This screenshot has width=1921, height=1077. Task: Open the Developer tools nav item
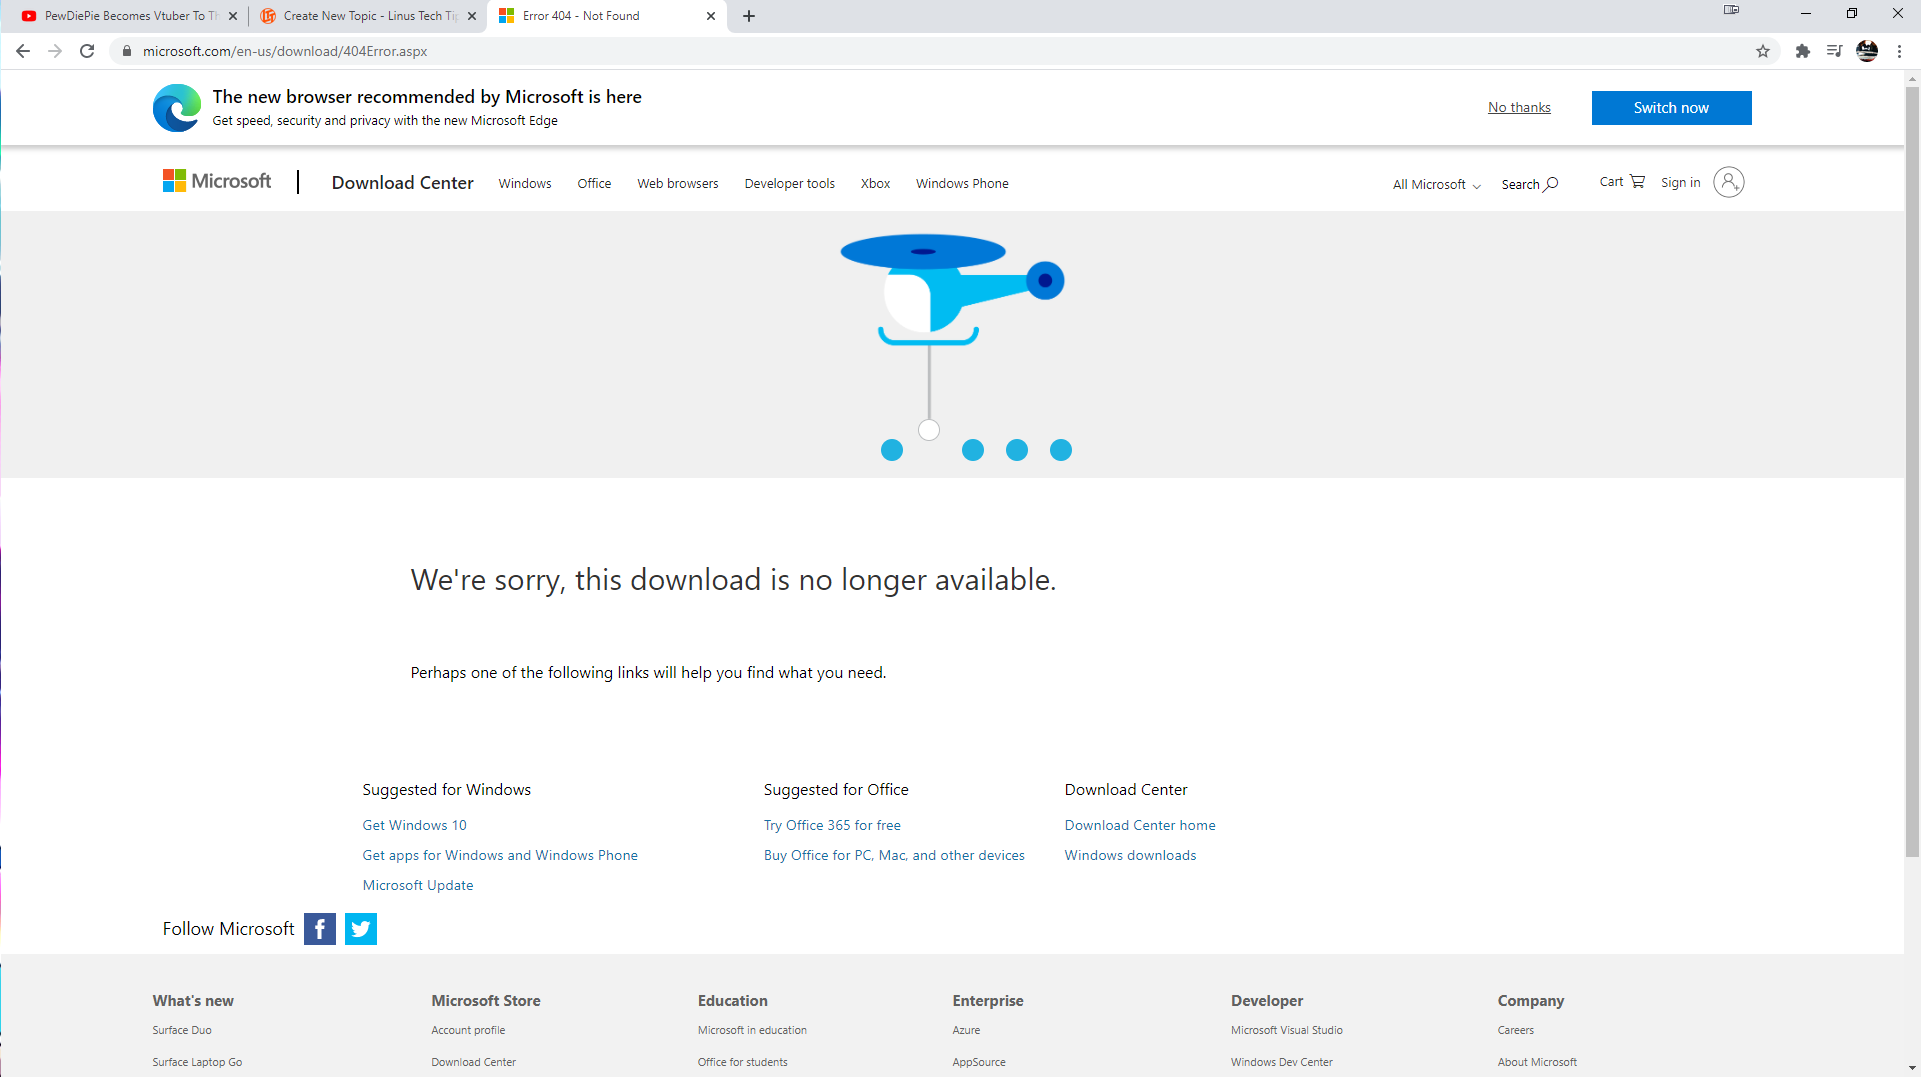(789, 183)
